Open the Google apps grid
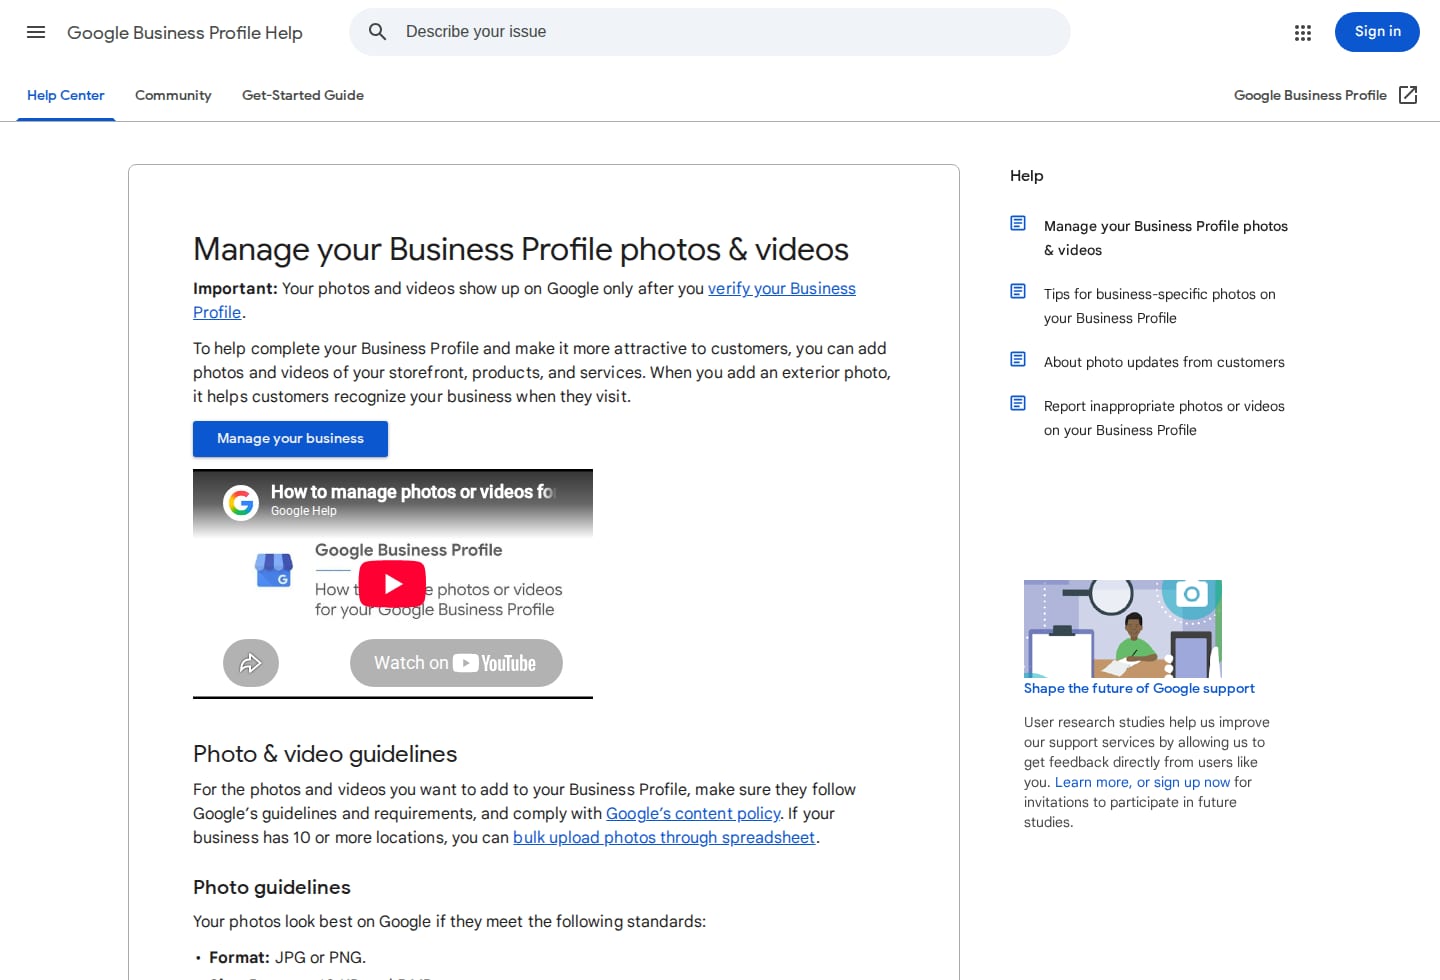The image size is (1440, 980). point(1302,33)
